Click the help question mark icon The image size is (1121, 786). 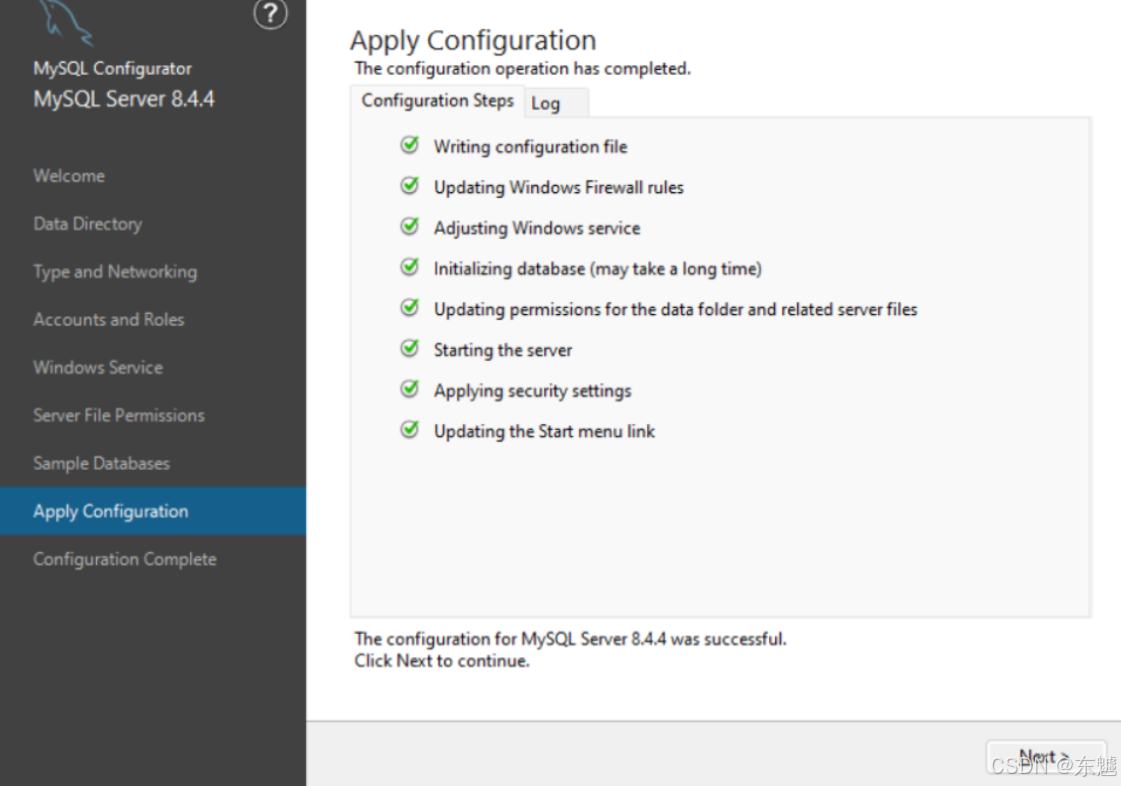coord(270,14)
